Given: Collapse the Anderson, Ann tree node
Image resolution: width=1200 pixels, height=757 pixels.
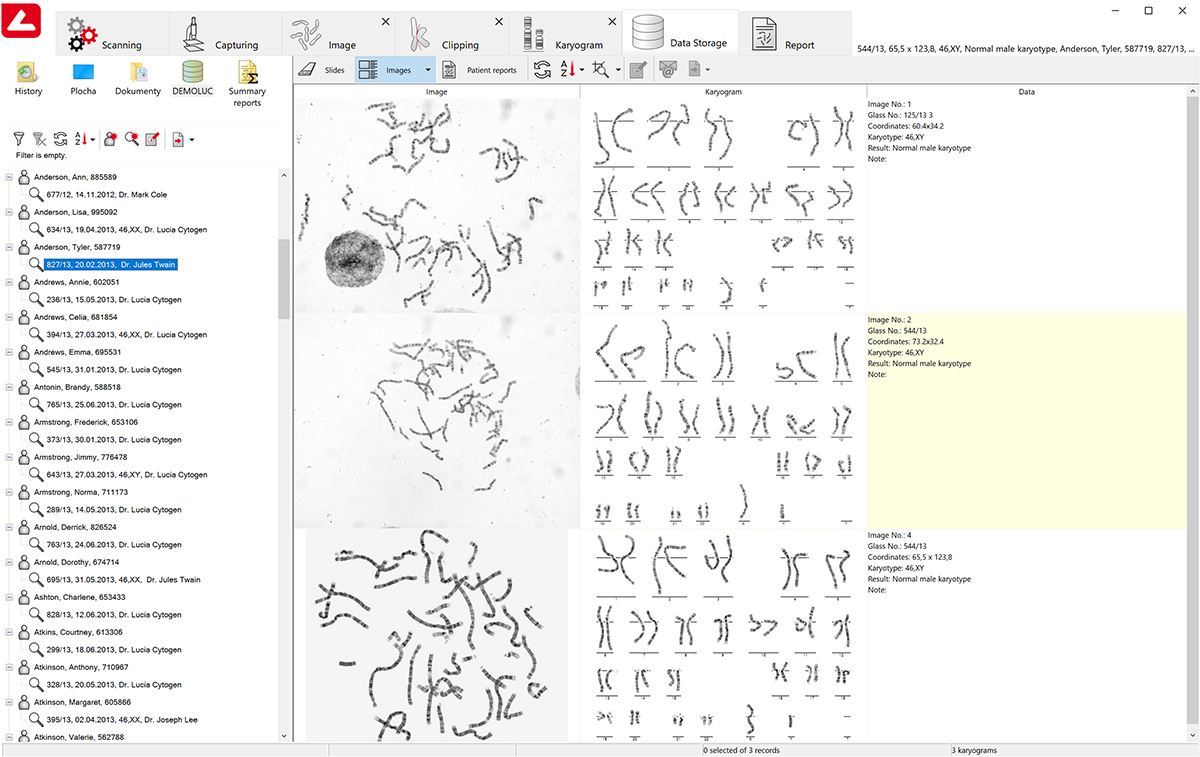Looking at the screenshot, I should coord(10,177).
